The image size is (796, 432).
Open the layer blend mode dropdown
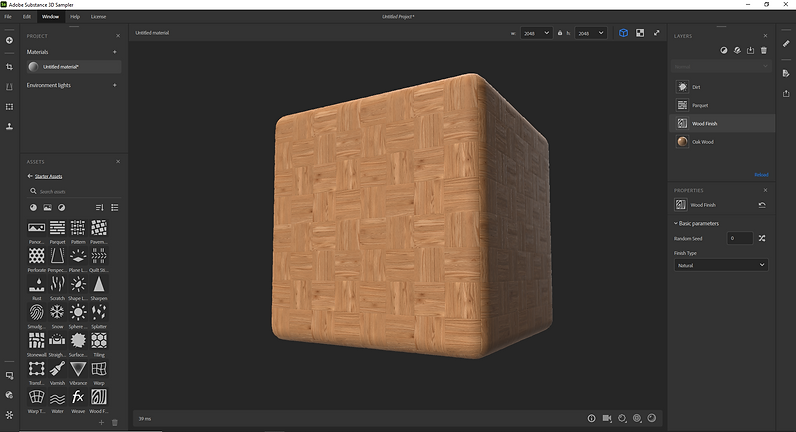pos(721,67)
